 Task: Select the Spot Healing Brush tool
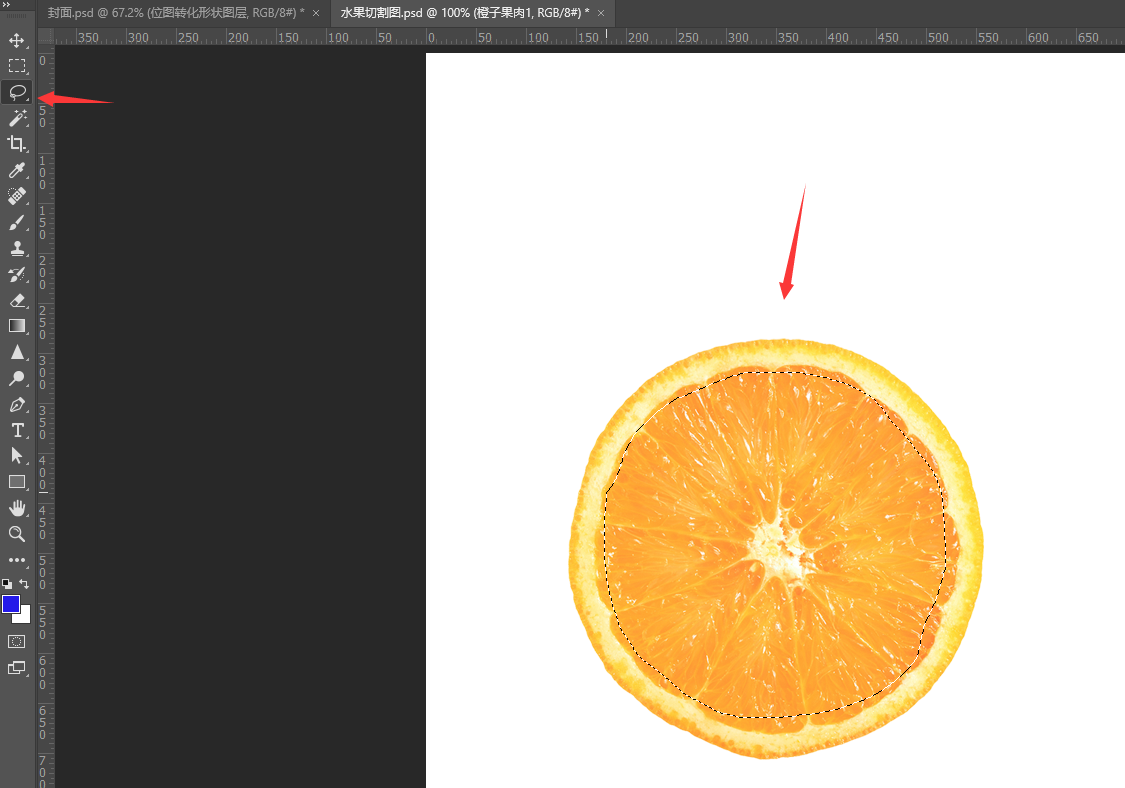coord(17,196)
